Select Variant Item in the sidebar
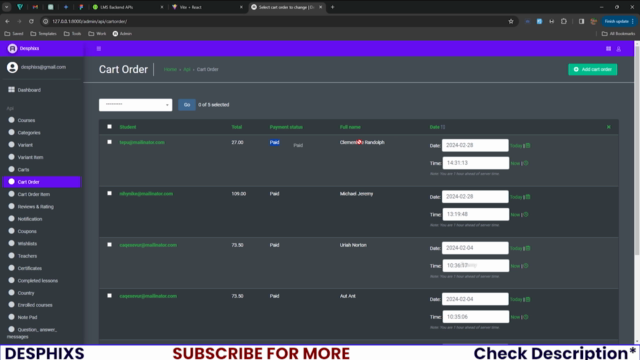 [x=30, y=157]
